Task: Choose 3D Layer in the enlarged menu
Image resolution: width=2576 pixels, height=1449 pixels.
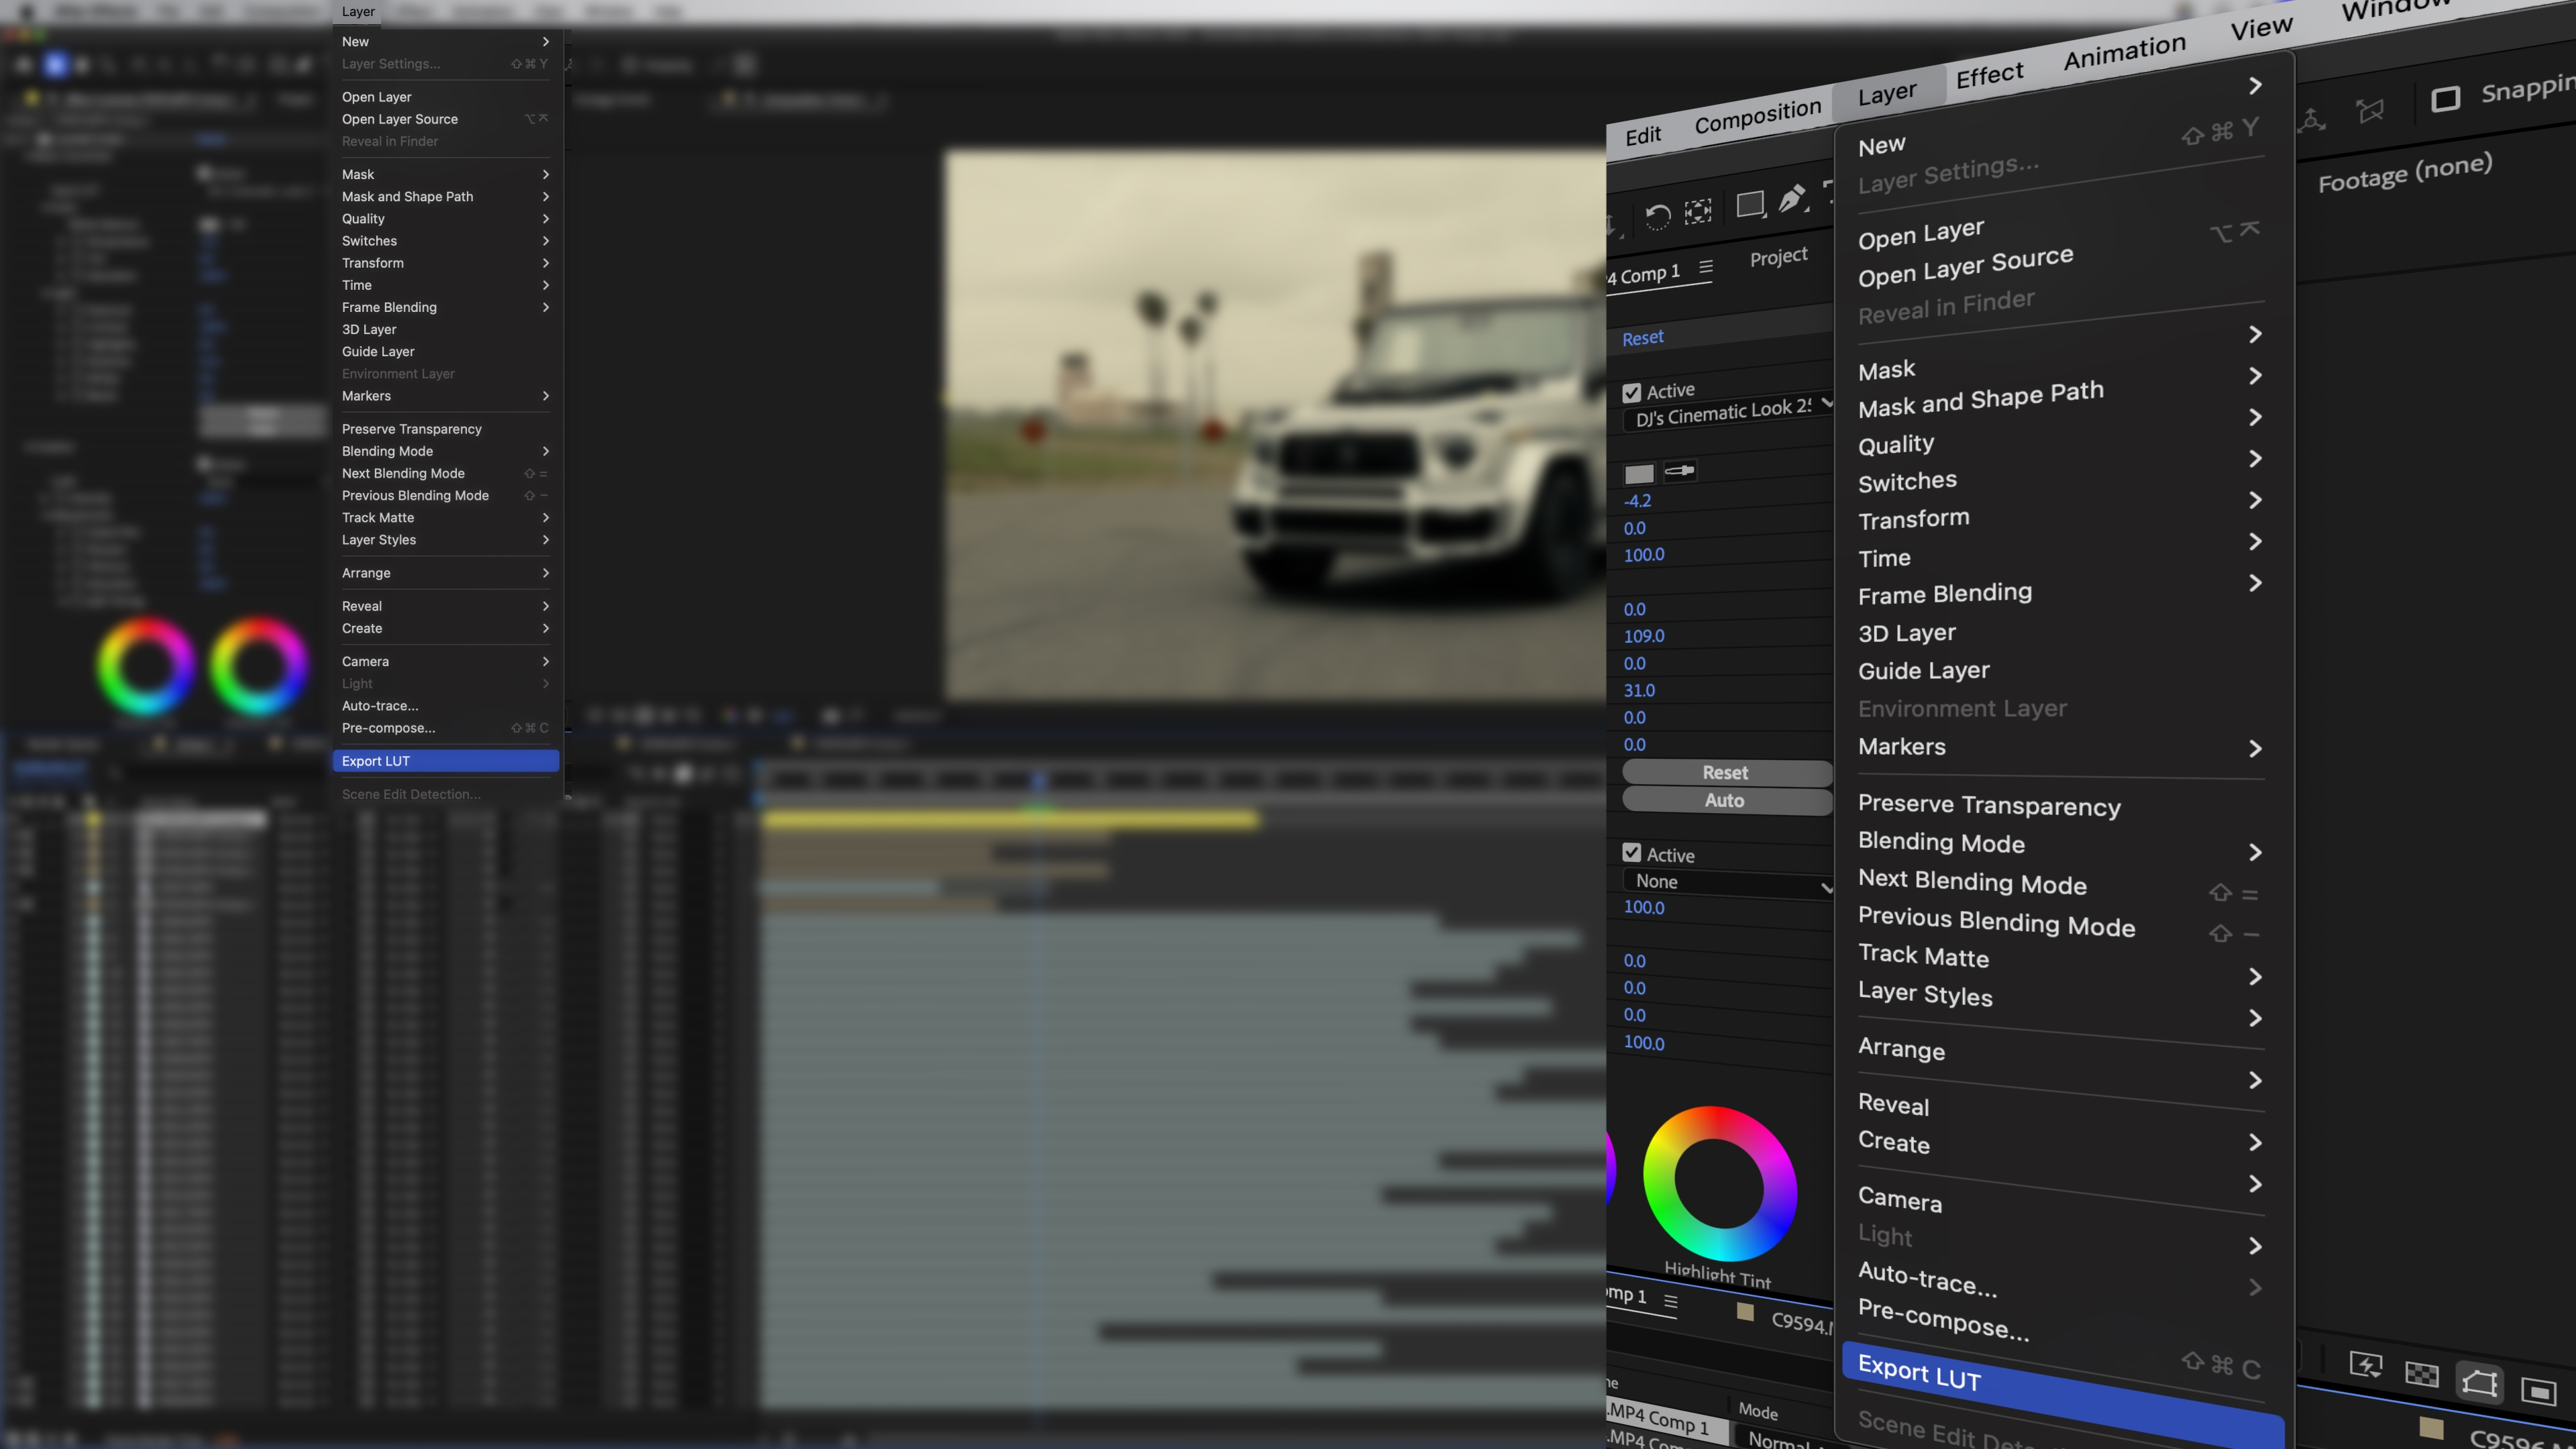Action: (1906, 633)
